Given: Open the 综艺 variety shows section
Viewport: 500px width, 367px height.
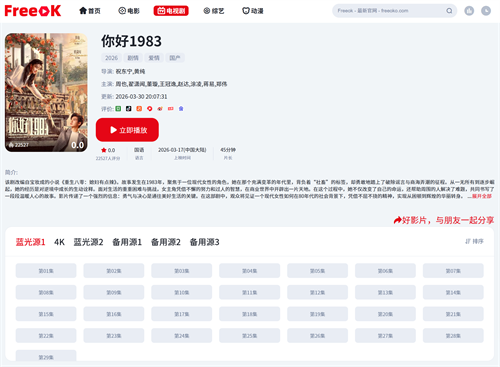Looking at the screenshot, I should [214, 11].
